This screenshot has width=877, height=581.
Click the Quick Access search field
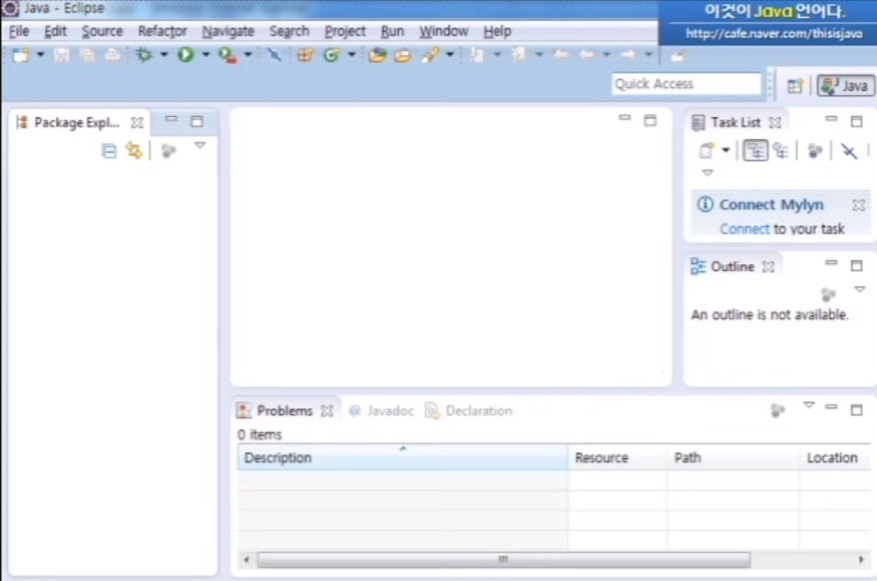tap(686, 84)
